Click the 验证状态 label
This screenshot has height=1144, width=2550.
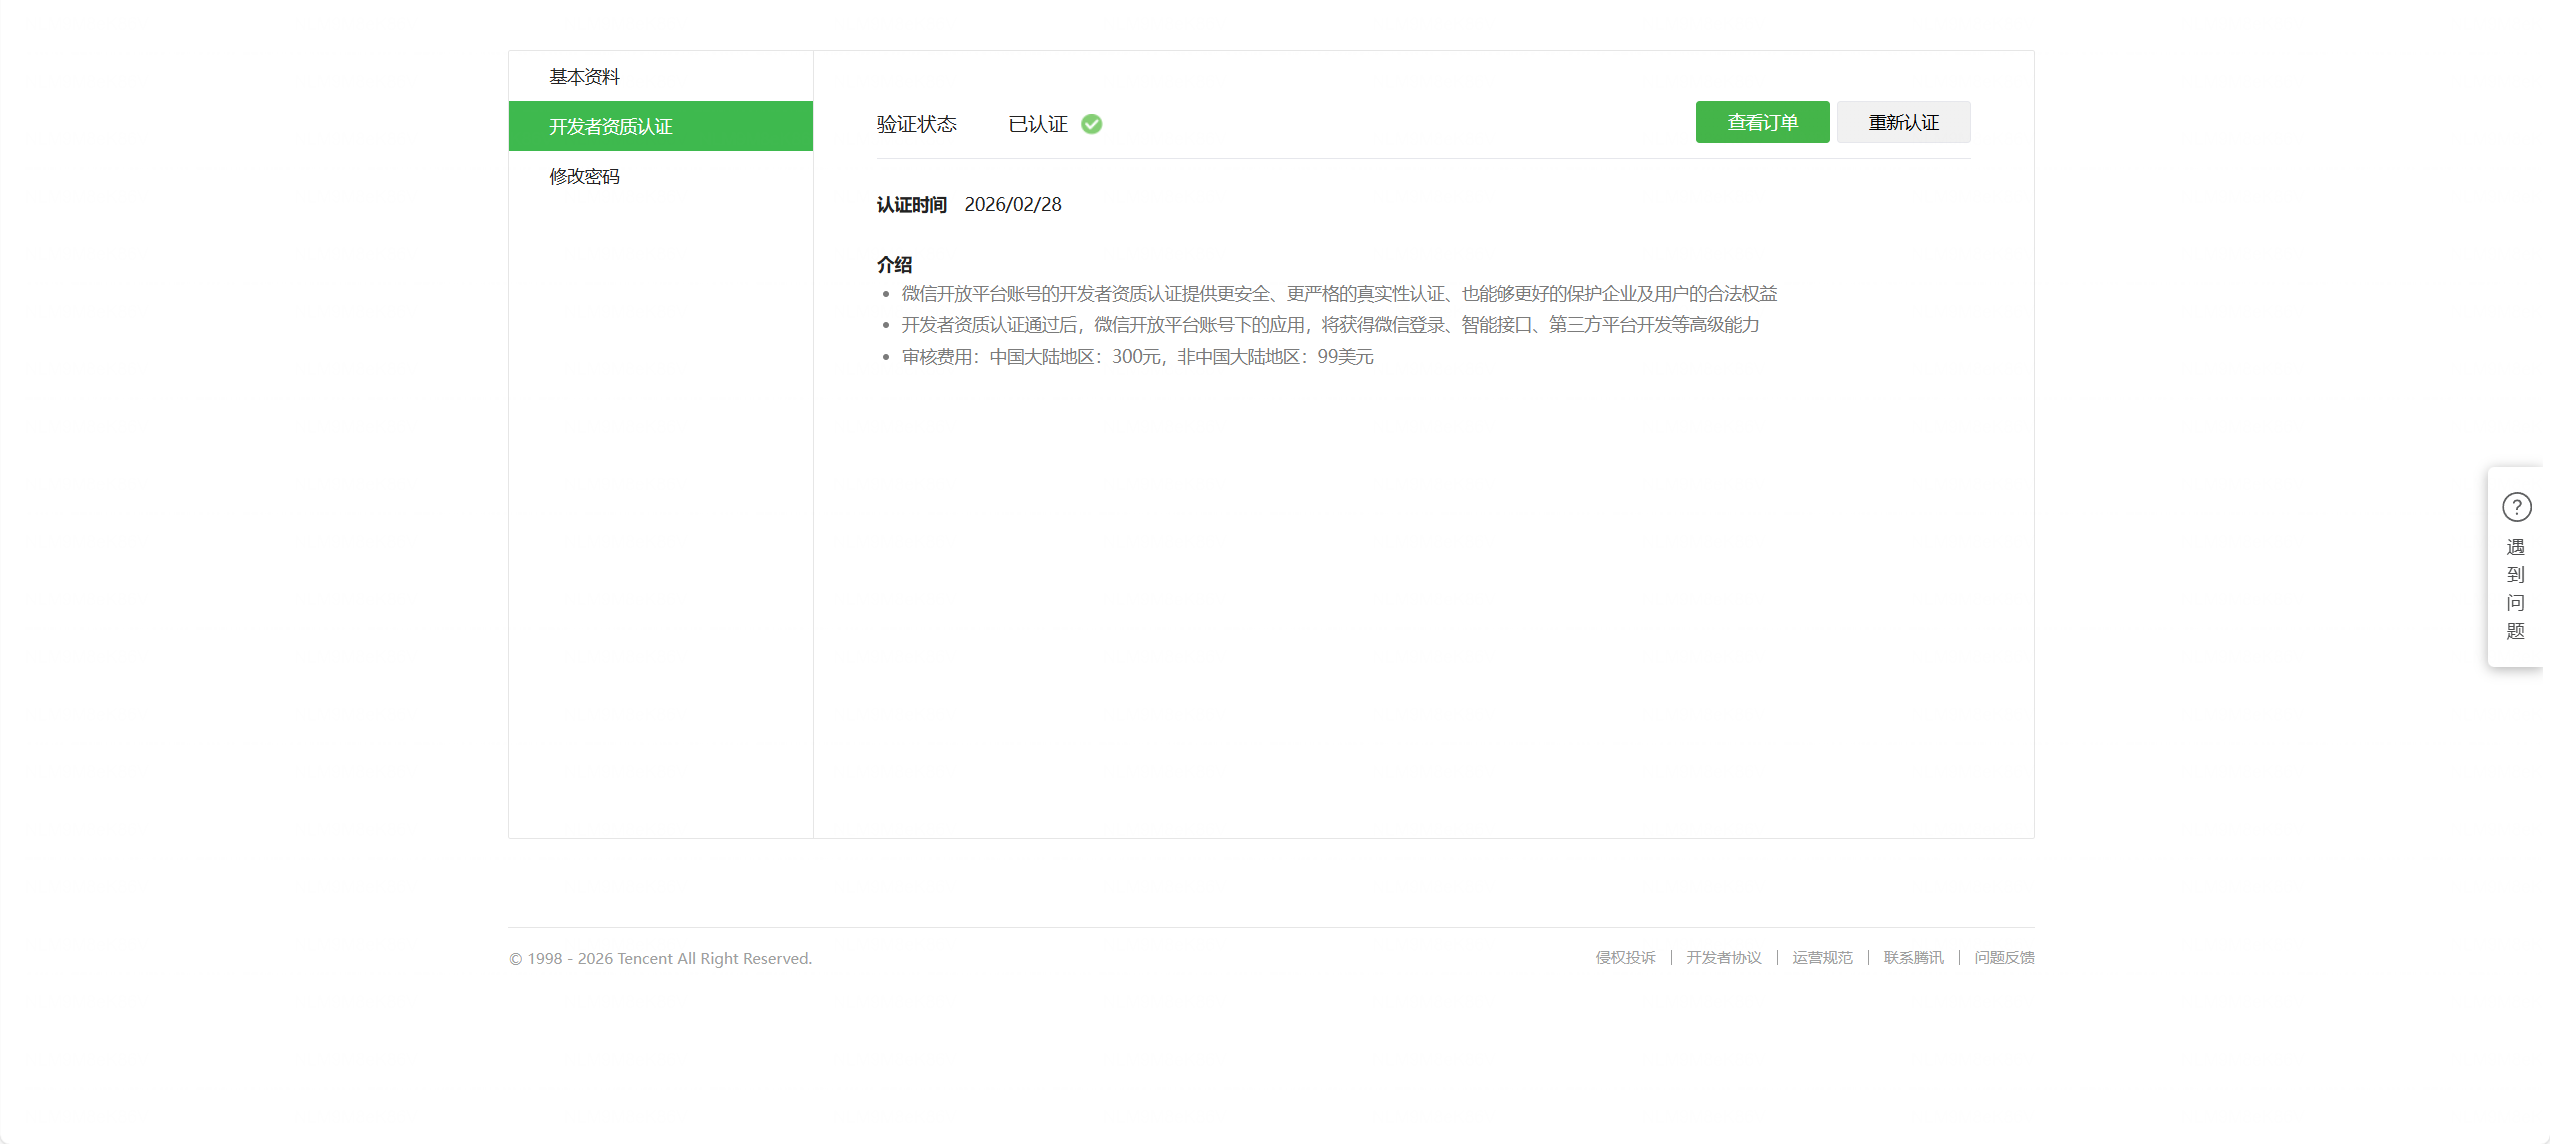coord(916,124)
